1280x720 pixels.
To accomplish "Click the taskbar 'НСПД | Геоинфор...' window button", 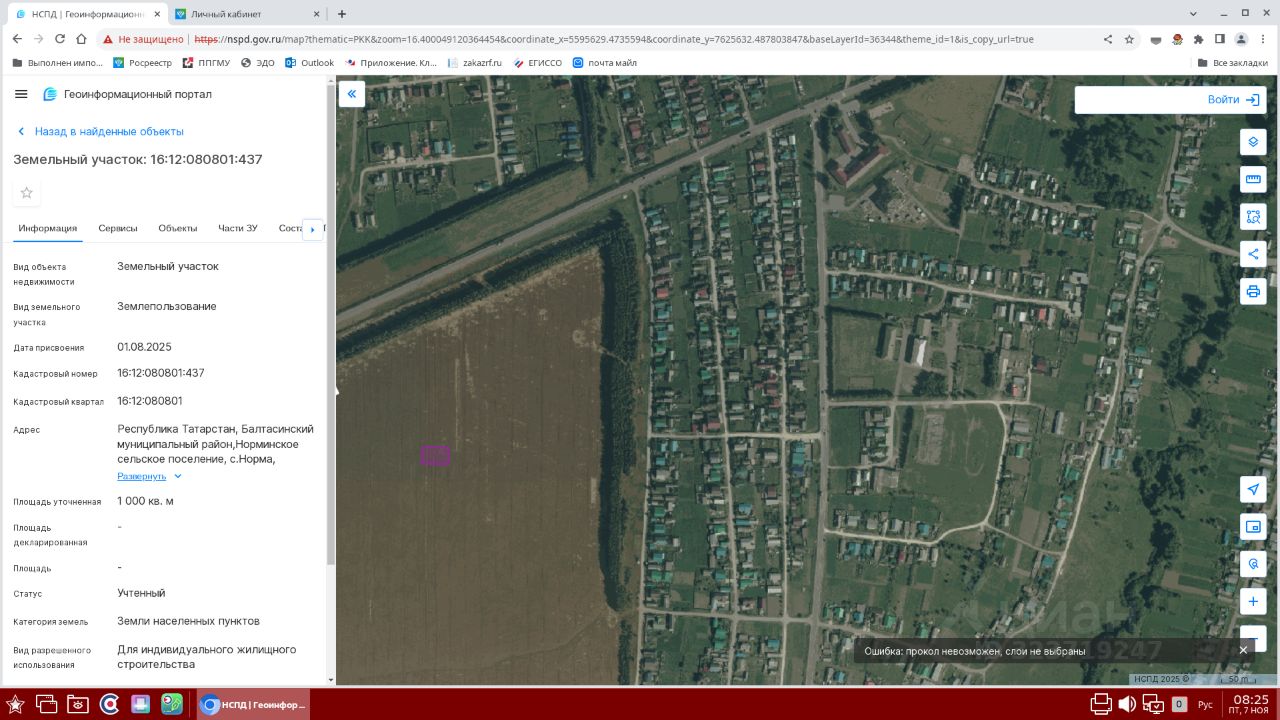I will point(255,704).
